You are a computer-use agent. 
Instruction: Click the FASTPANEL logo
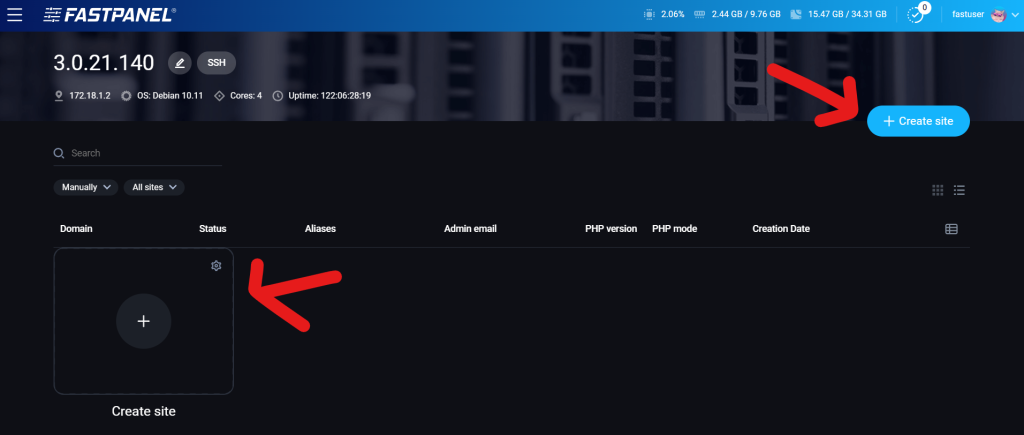pos(110,15)
